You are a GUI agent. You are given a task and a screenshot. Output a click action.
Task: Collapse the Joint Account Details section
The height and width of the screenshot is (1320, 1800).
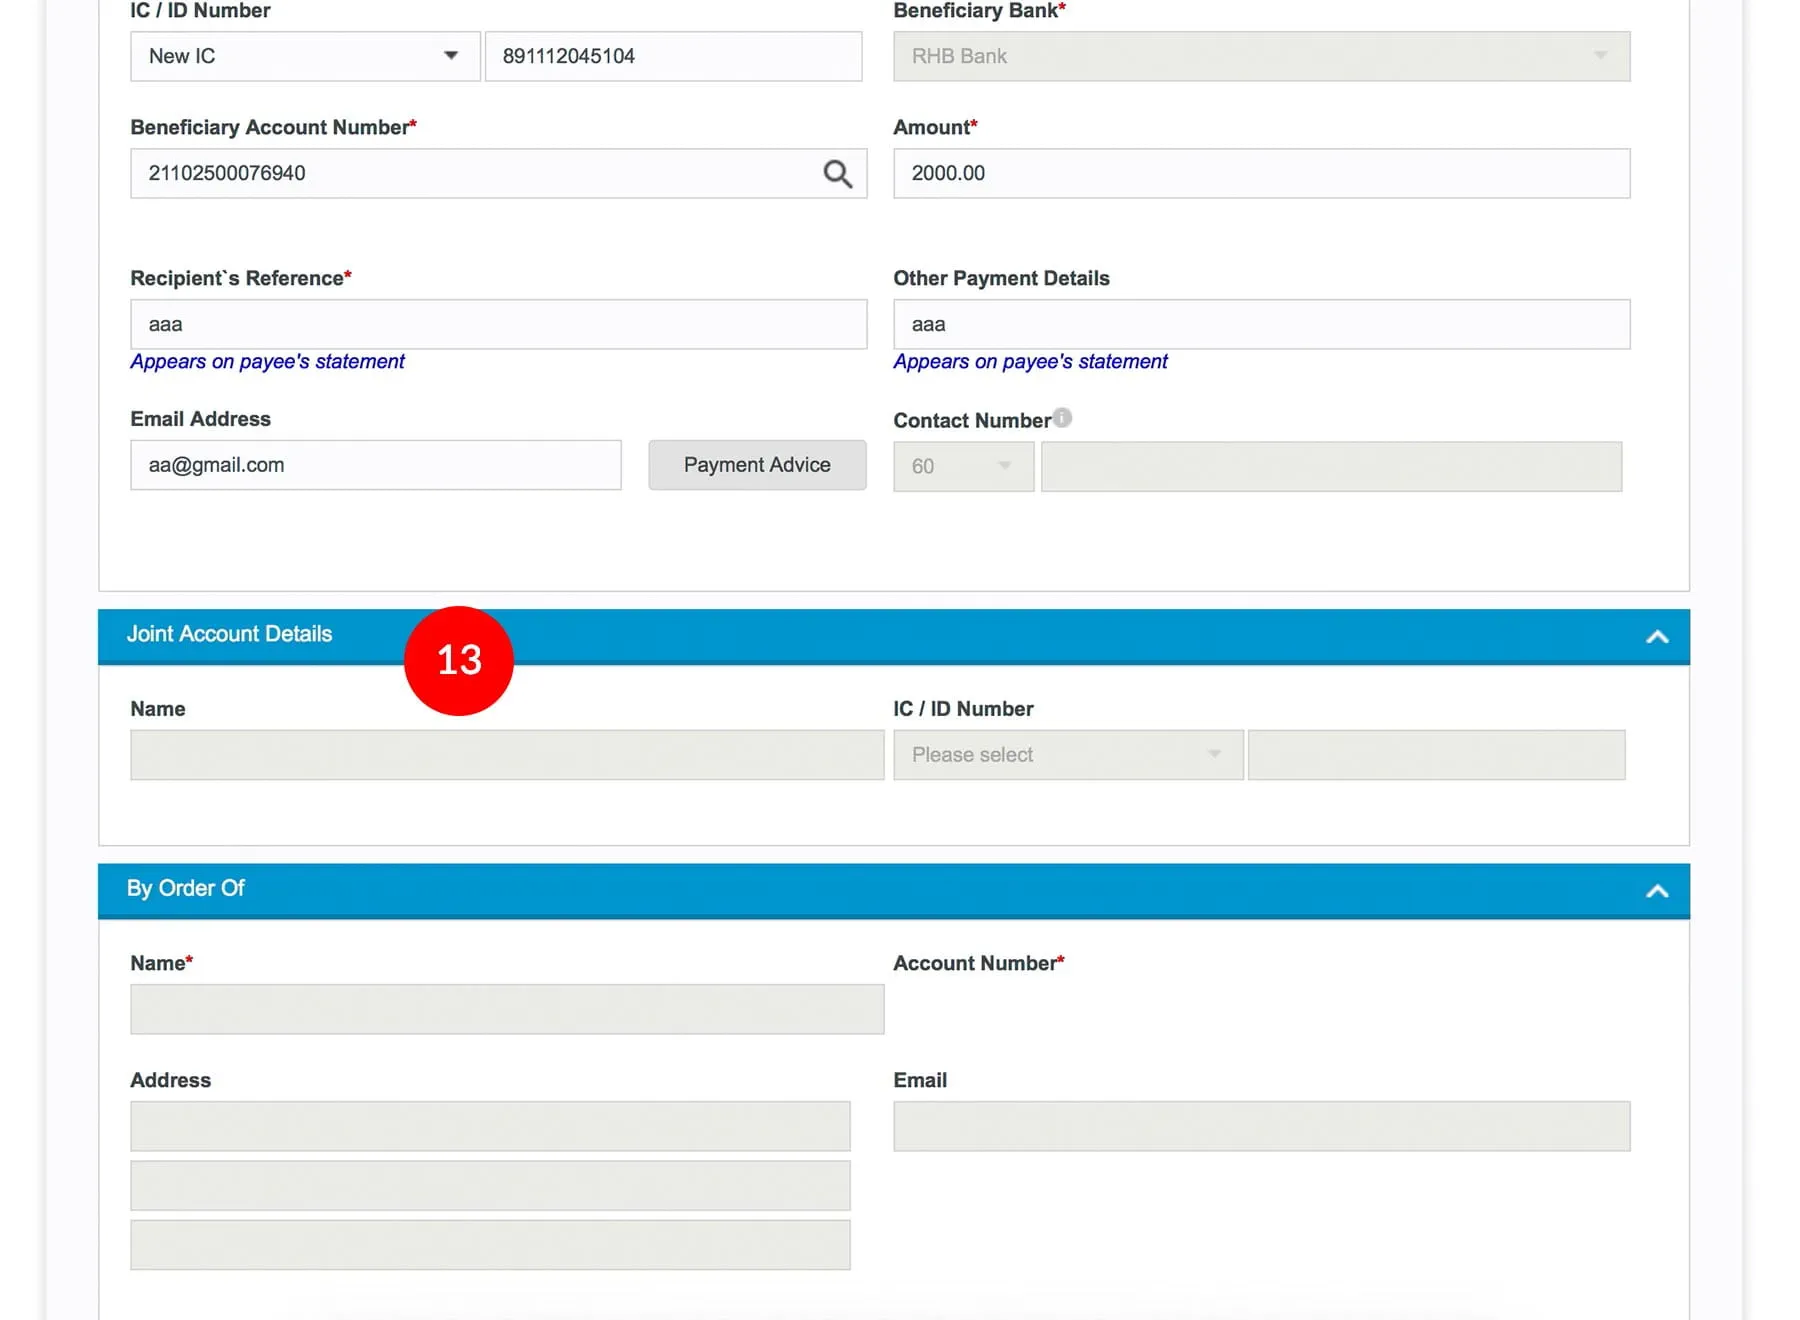tap(1656, 637)
